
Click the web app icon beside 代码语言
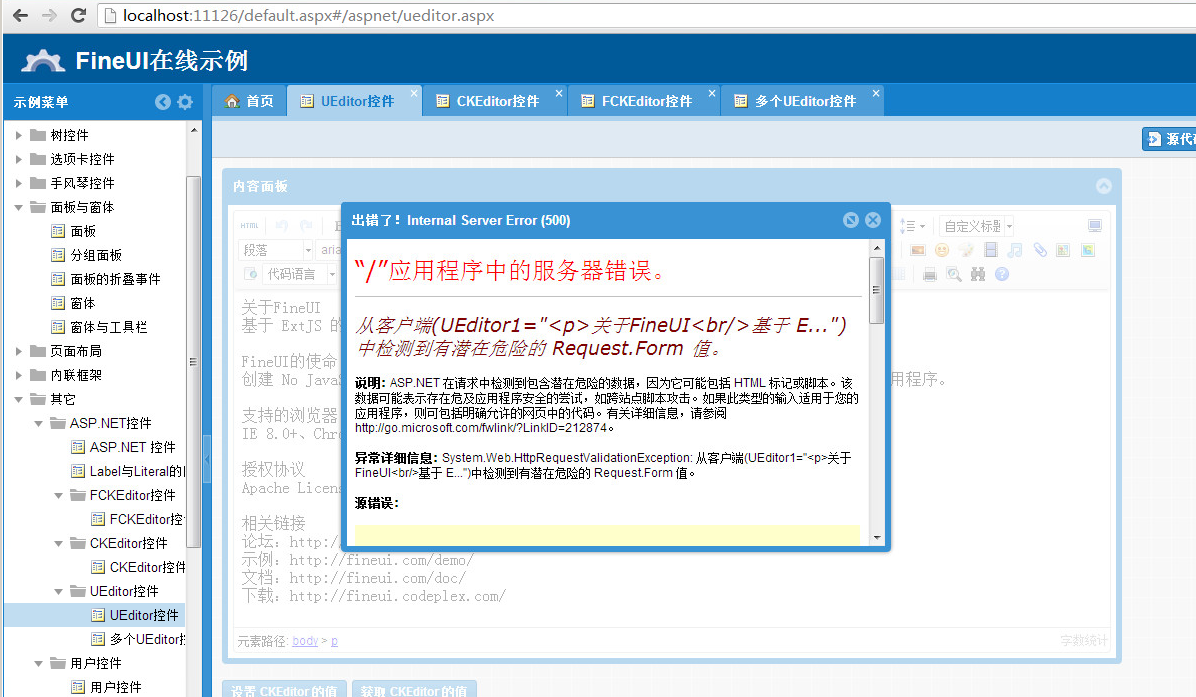(250, 274)
